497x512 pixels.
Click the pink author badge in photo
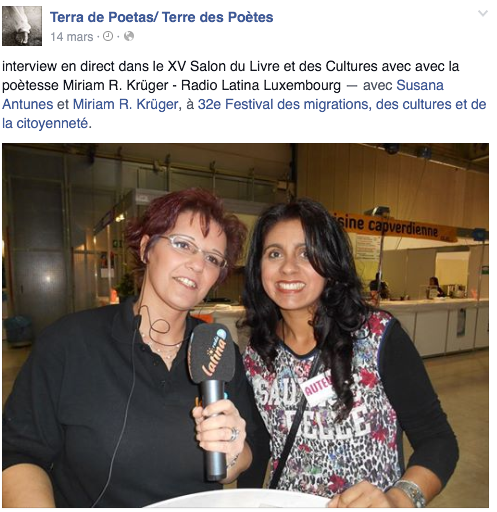(317, 387)
